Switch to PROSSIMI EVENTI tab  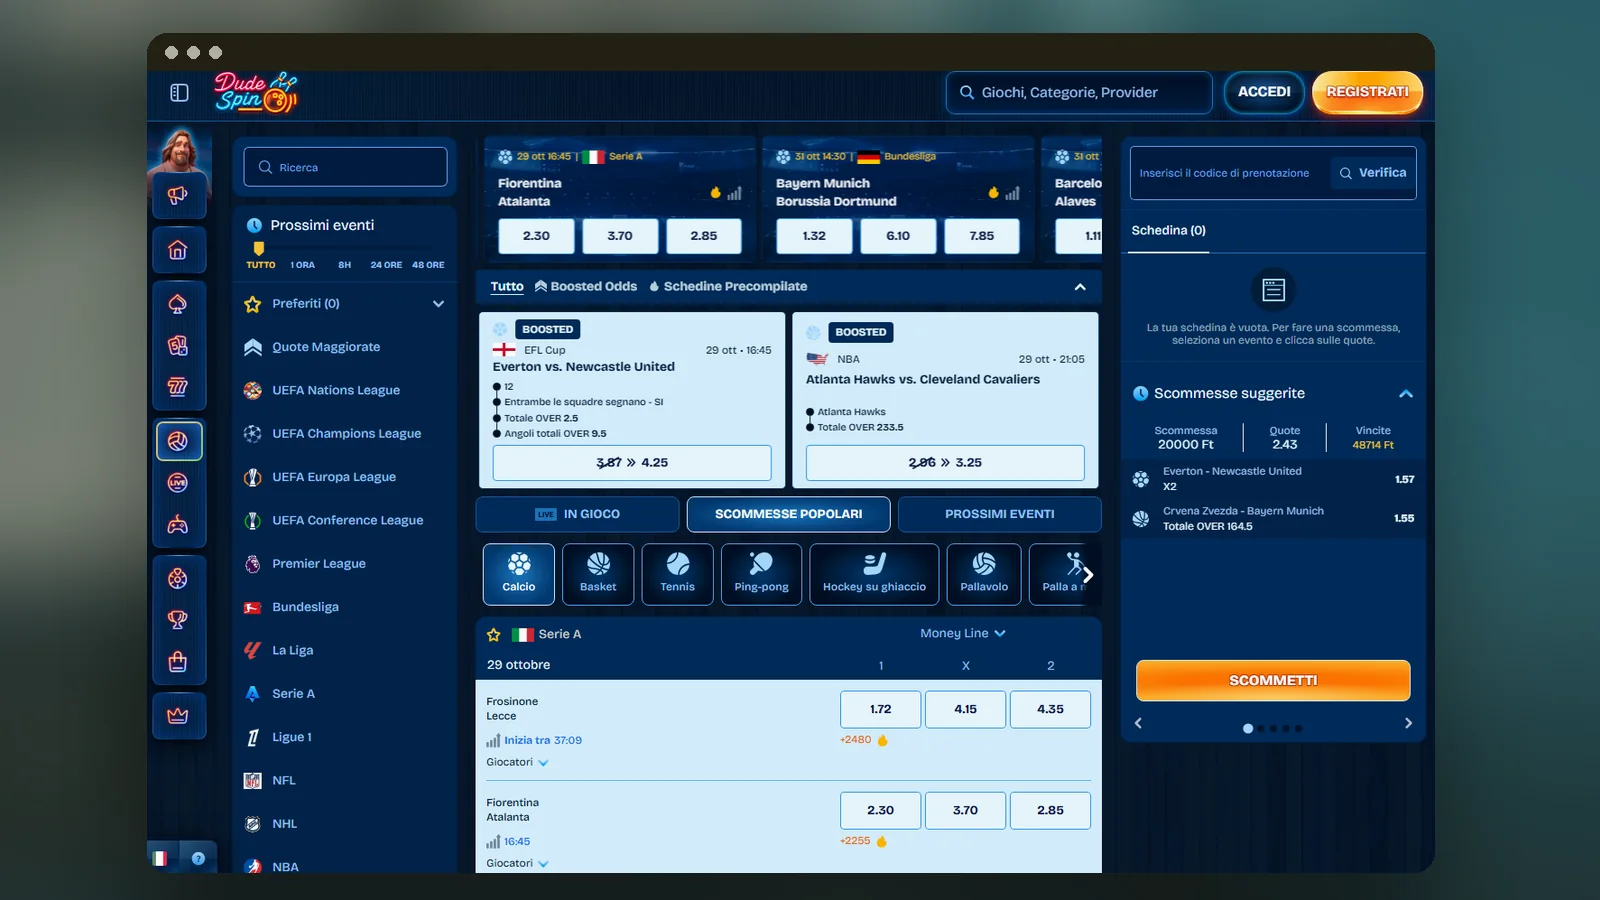(999, 514)
